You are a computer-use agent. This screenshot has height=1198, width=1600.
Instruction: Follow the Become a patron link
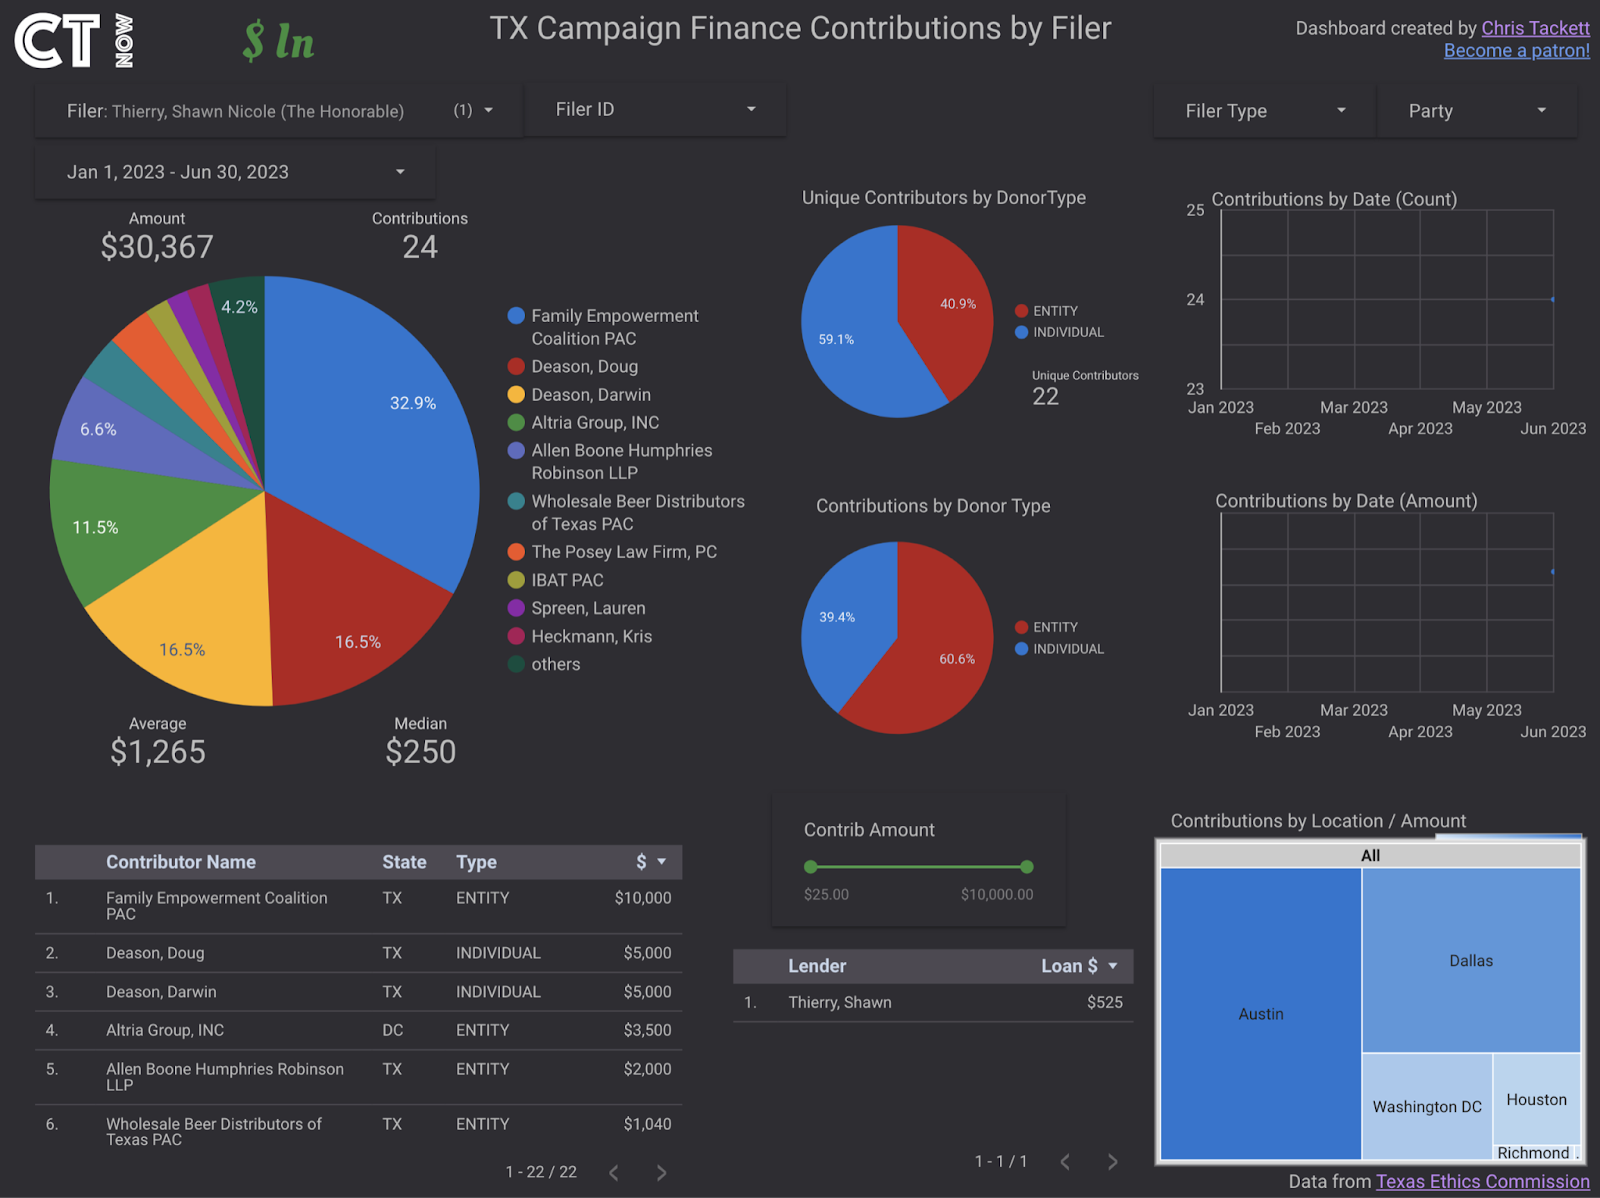[x=1516, y=51]
